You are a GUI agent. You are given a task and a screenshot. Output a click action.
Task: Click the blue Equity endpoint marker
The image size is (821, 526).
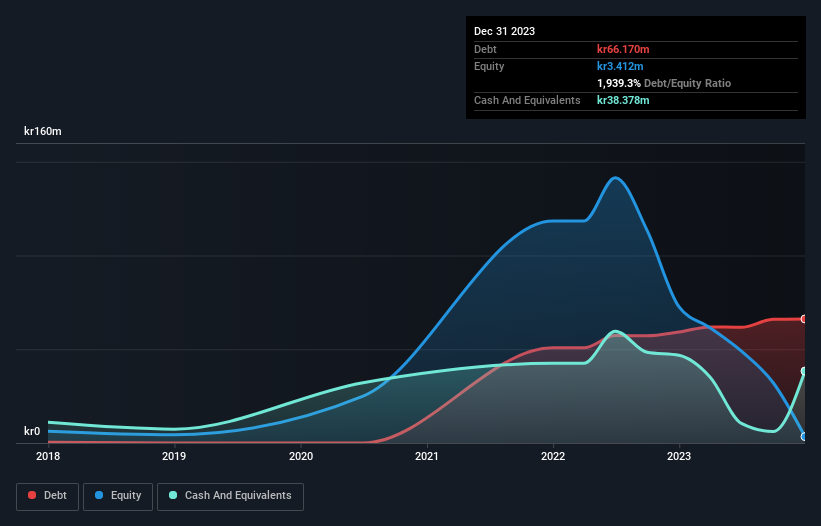click(x=804, y=437)
